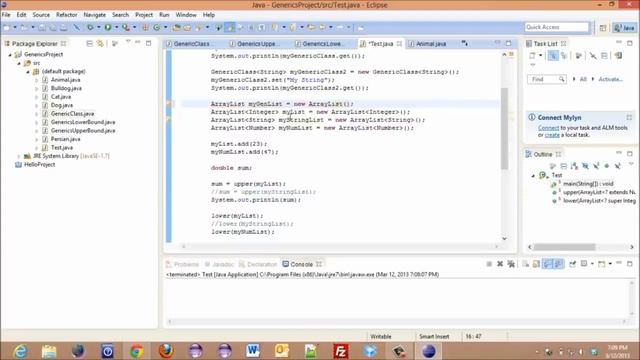Show hidden editor tabs list
Image resolution: width=640 pixels, height=360 pixels.
pyautogui.click(x=464, y=43)
